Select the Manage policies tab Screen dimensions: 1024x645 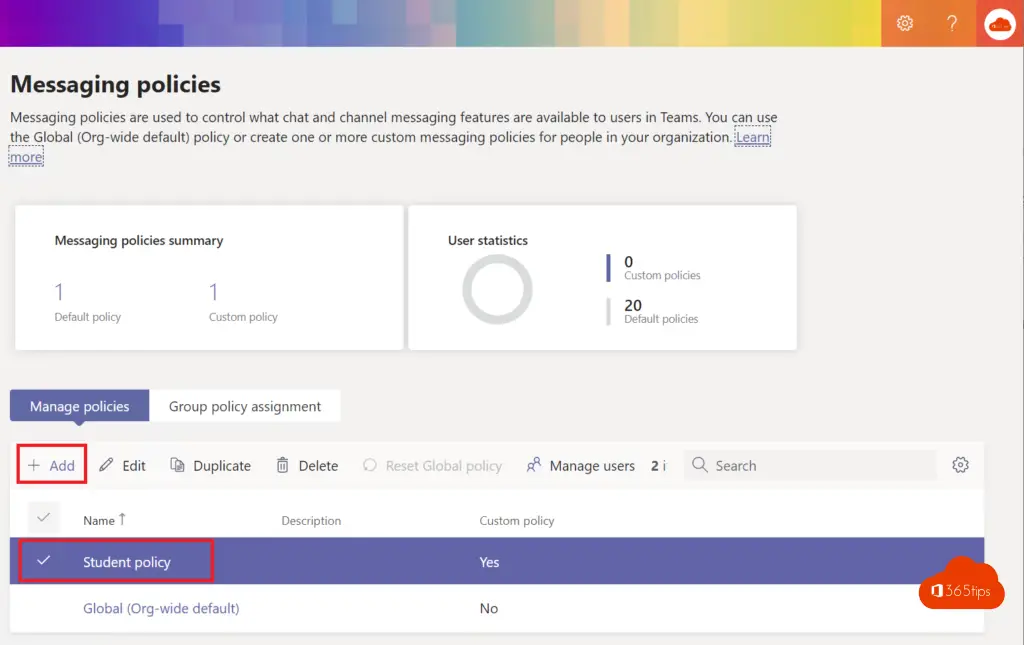pyautogui.click(x=80, y=406)
